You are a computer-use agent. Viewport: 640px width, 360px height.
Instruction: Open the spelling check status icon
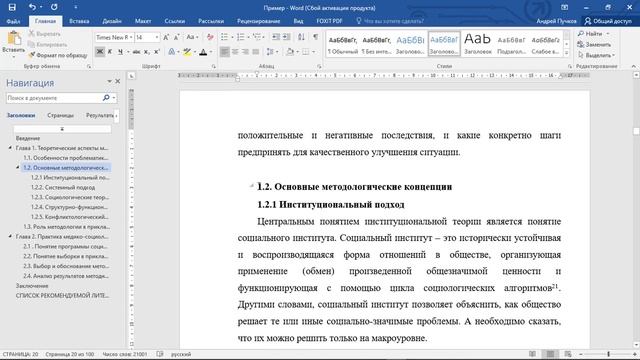pos(160,354)
